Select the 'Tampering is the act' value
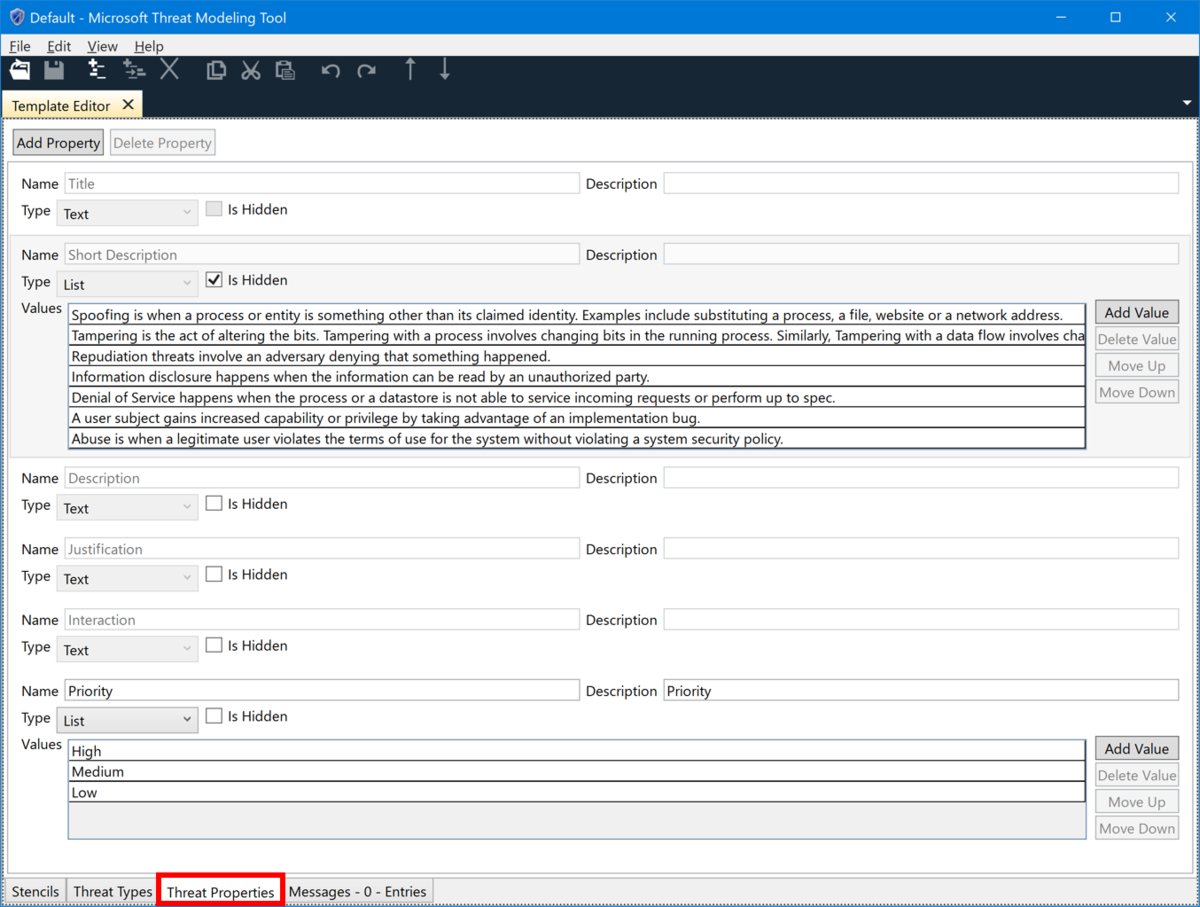The width and height of the screenshot is (1200, 907). (577, 336)
